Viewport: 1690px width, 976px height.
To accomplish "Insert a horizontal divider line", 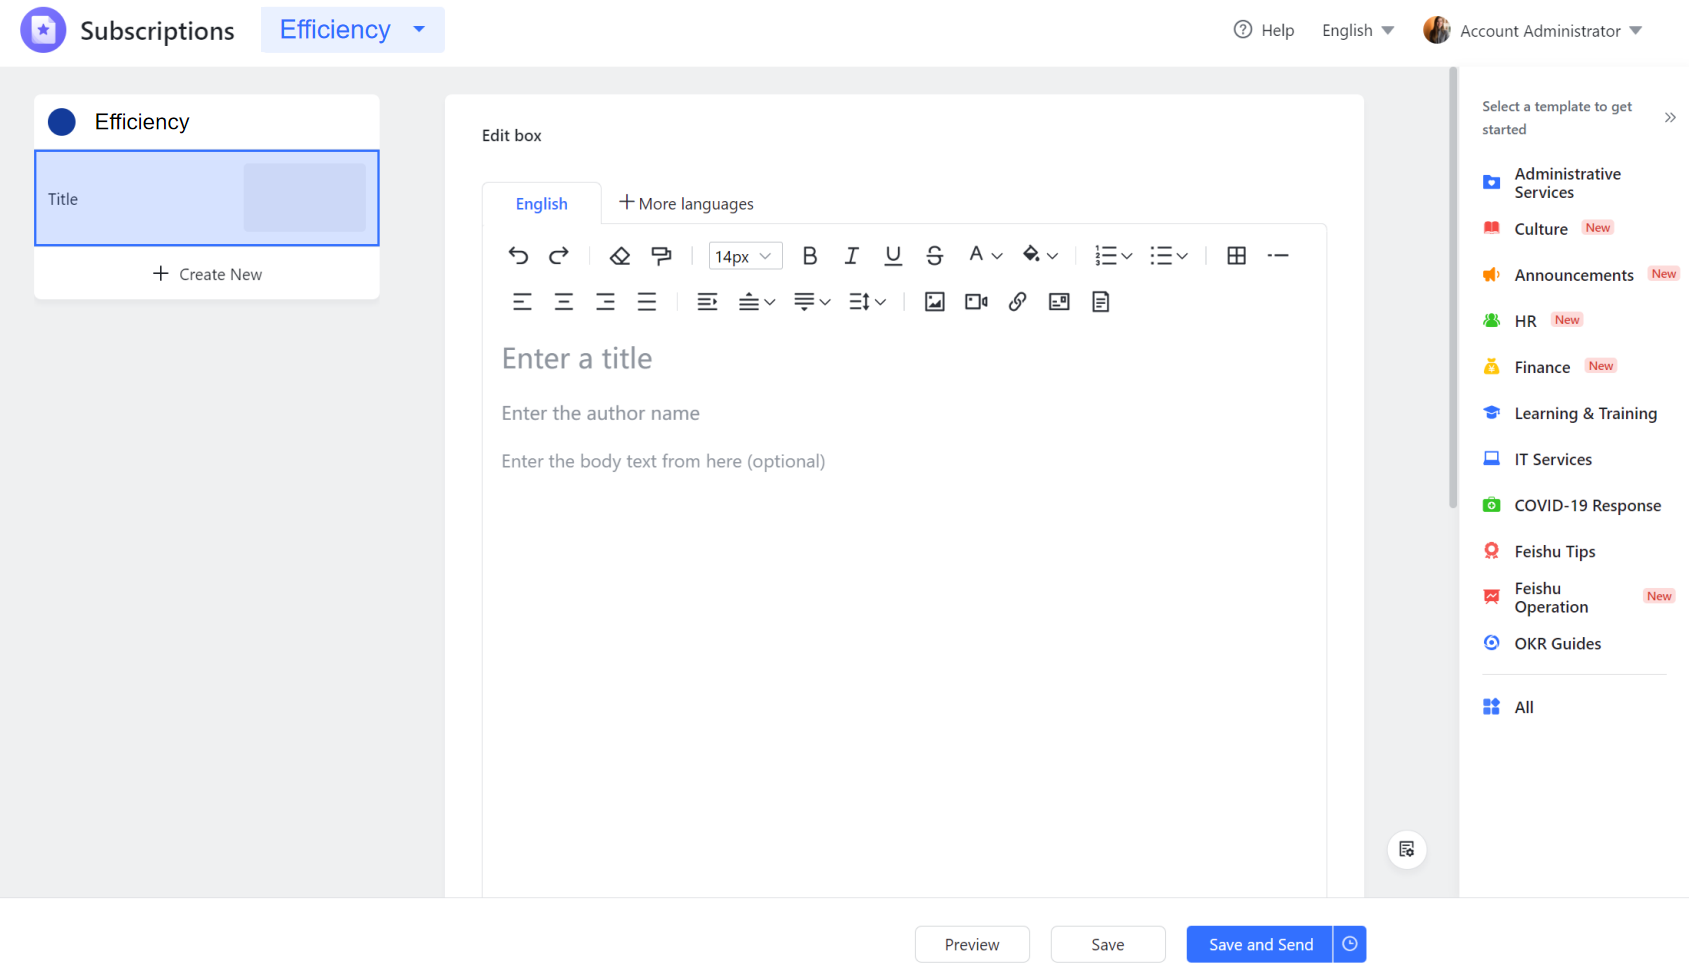I will click(1278, 255).
